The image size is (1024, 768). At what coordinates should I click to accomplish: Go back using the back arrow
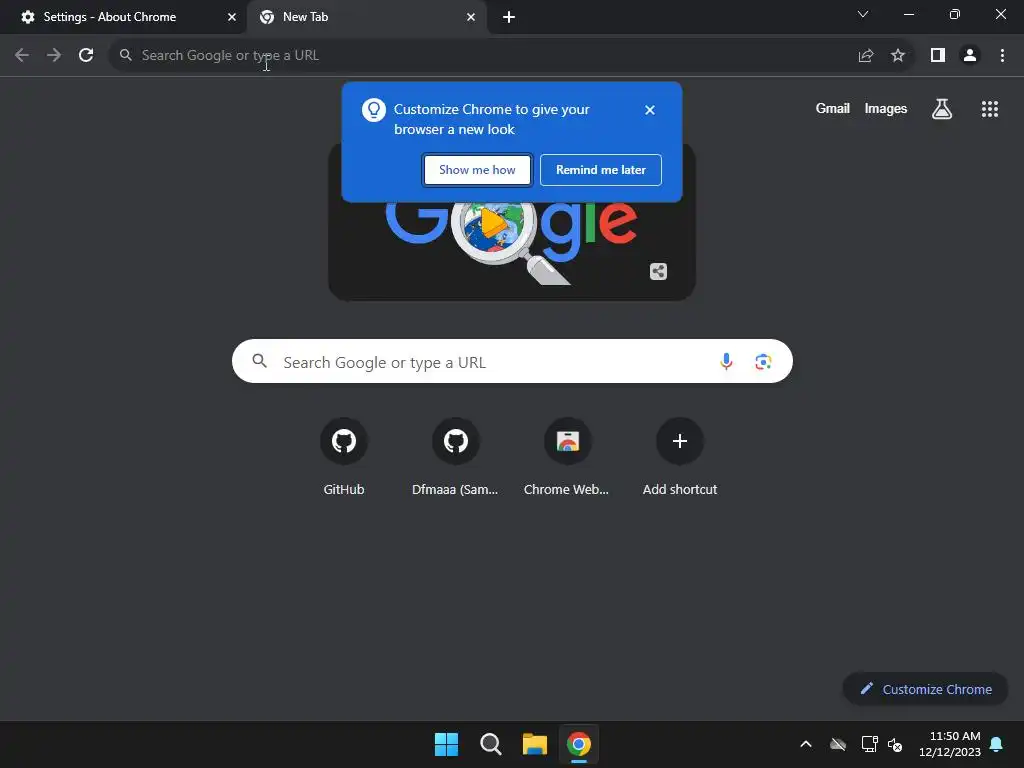22,56
